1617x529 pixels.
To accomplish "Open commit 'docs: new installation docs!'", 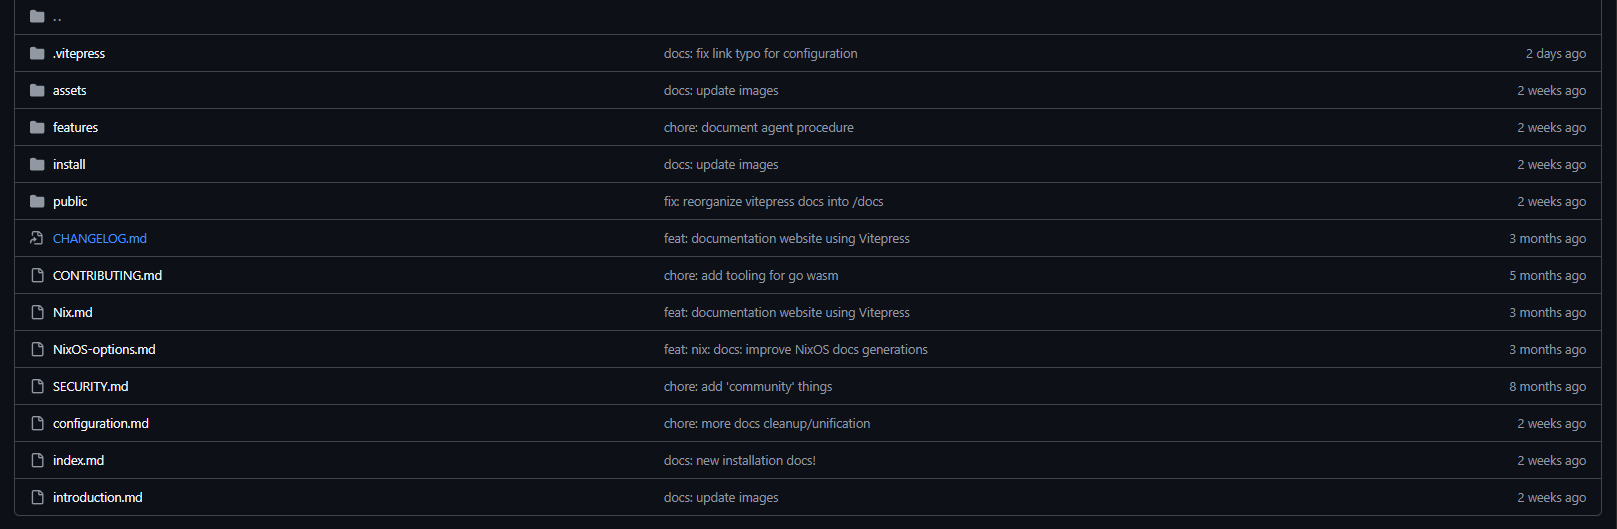I will pos(739,461).
